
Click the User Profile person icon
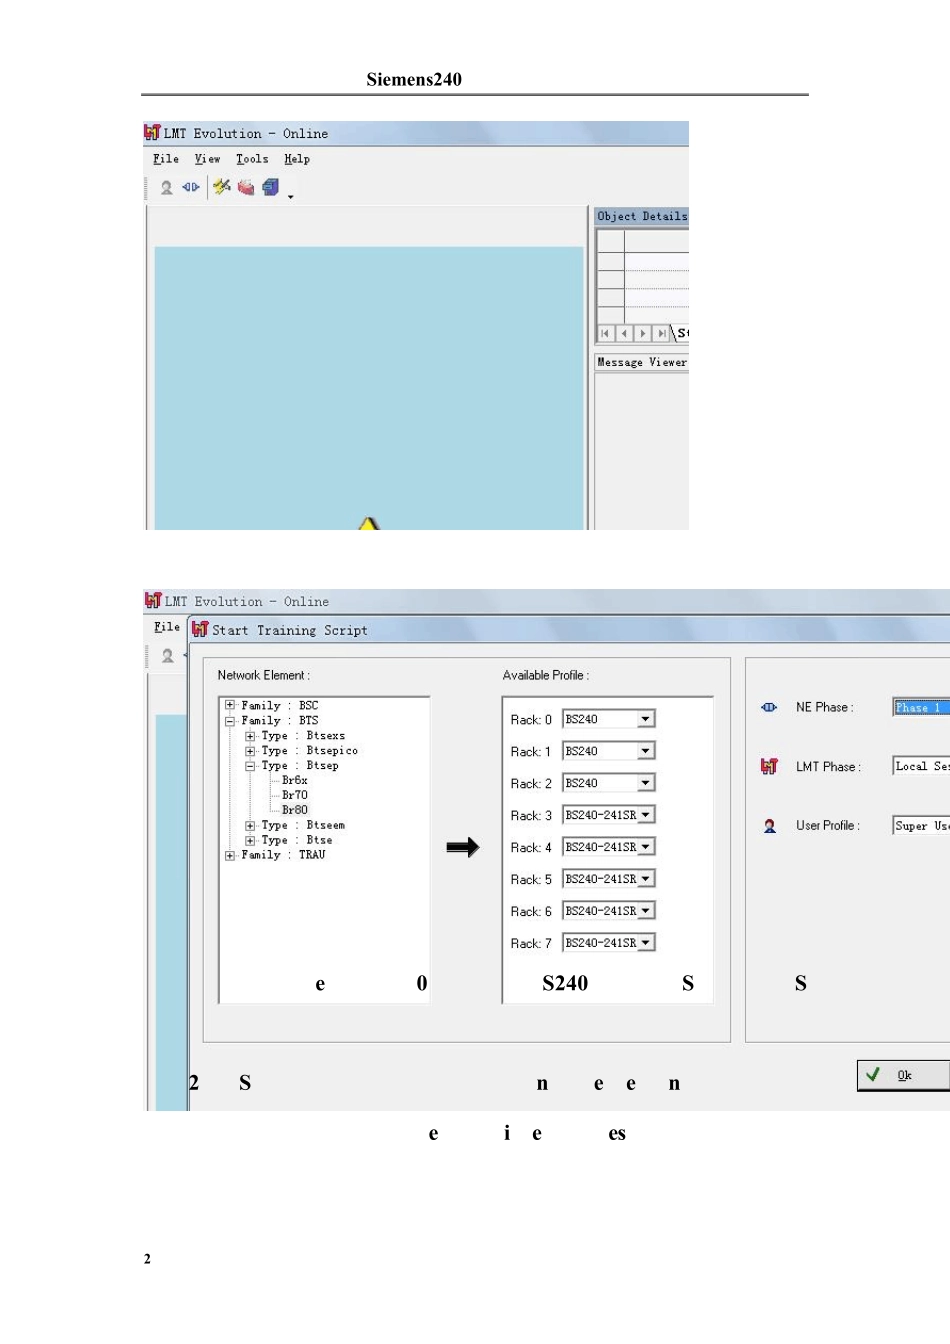(769, 826)
